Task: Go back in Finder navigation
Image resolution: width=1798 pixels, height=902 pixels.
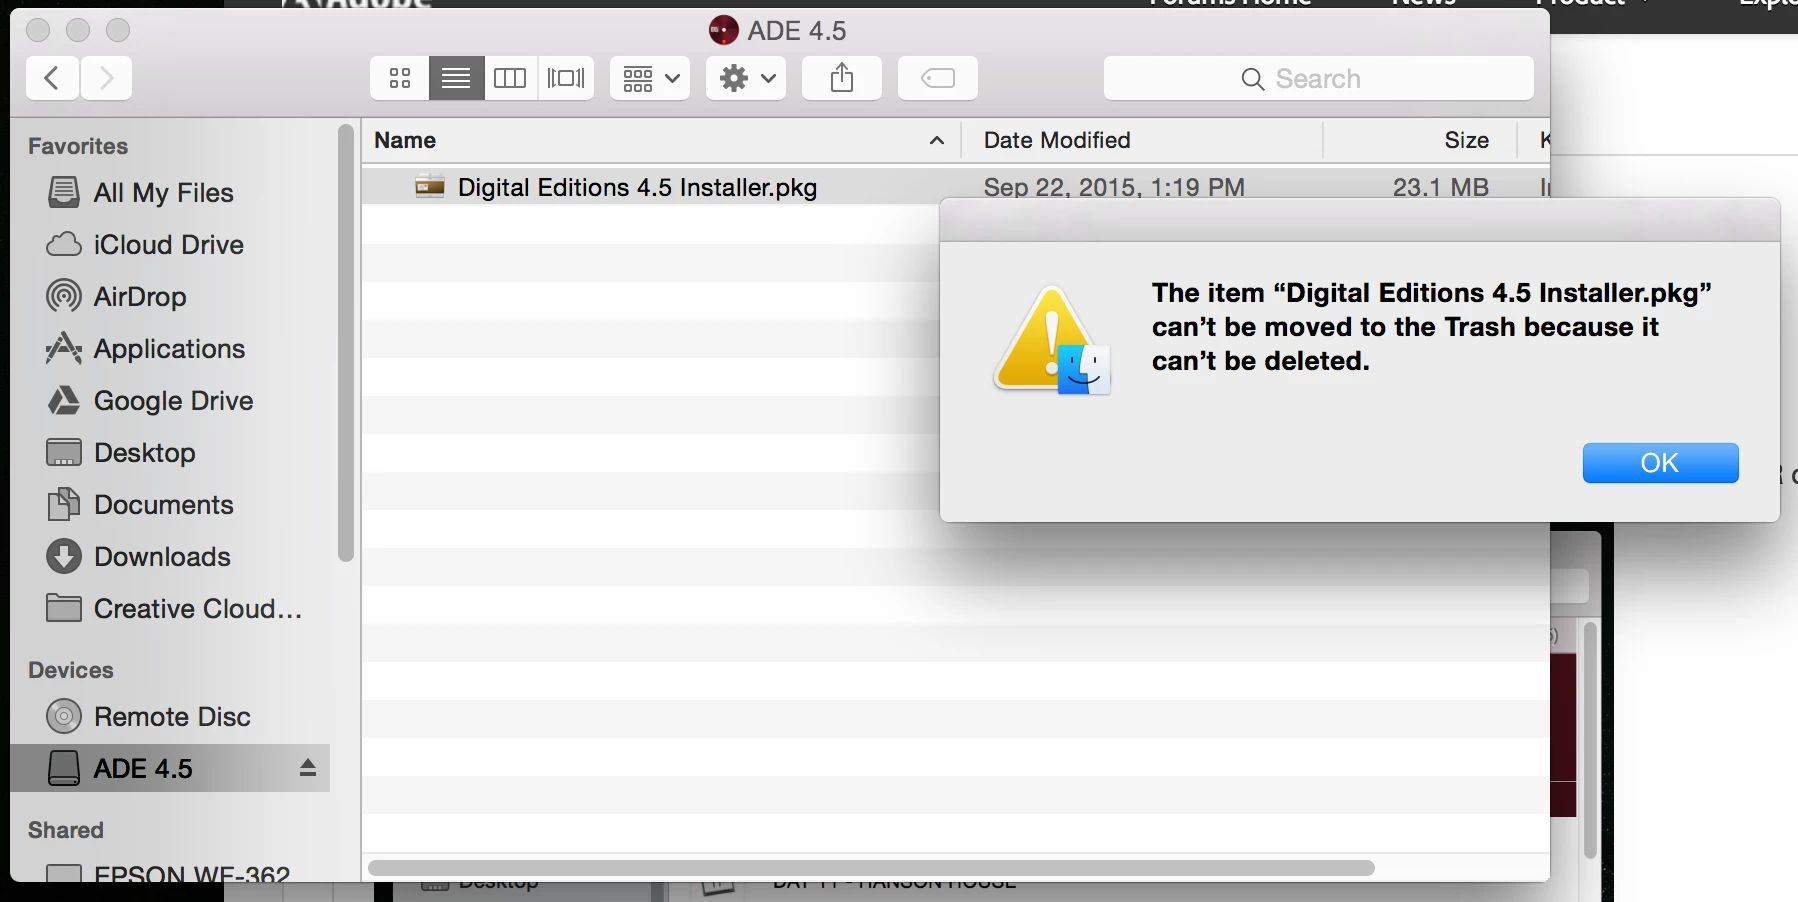Action: tap(52, 78)
